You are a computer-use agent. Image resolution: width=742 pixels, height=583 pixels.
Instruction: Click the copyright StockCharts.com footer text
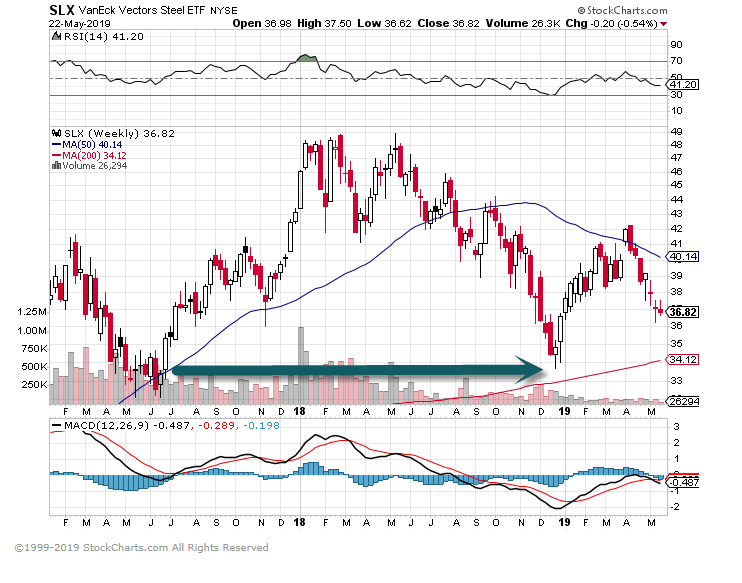tap(141, 548)
